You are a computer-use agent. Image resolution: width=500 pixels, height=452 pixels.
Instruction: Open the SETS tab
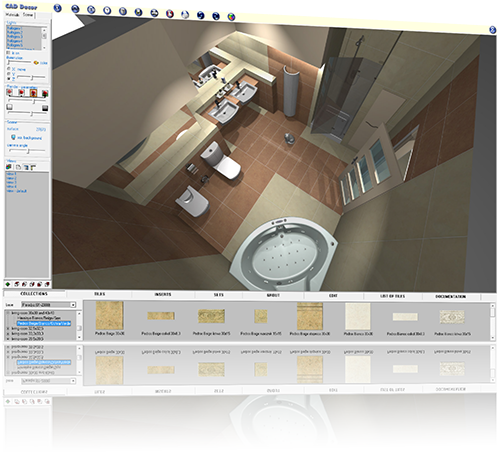coord(219,295)
